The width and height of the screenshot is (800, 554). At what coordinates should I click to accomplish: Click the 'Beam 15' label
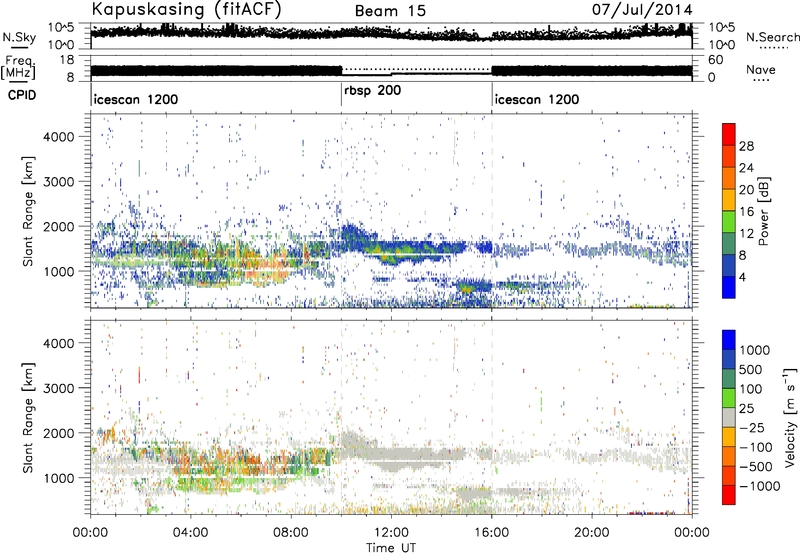[x=390, y=11]
